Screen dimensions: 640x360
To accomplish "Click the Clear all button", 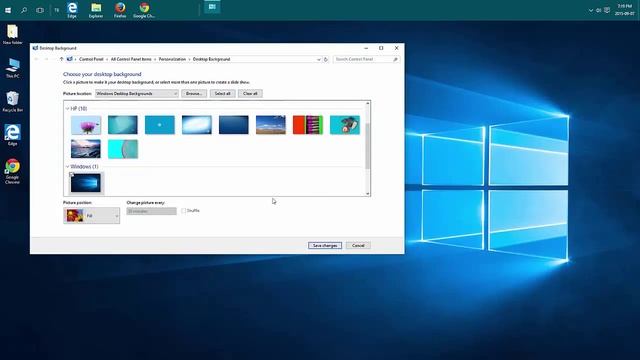I will pyautogui.click(x=250, y=93).
